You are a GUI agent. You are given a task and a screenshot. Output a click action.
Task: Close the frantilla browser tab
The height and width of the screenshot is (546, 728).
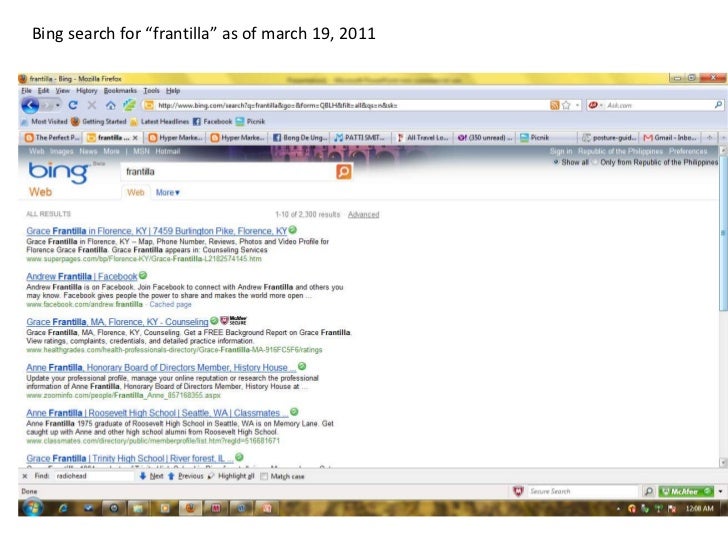point(135,138)
